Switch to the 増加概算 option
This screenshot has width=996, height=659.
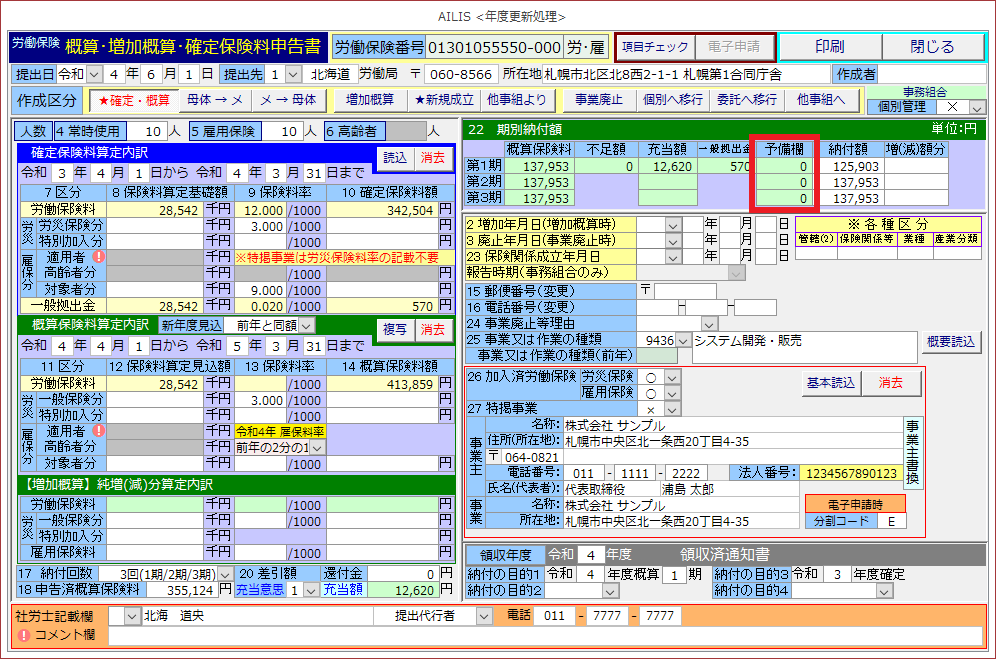[369, 100]
